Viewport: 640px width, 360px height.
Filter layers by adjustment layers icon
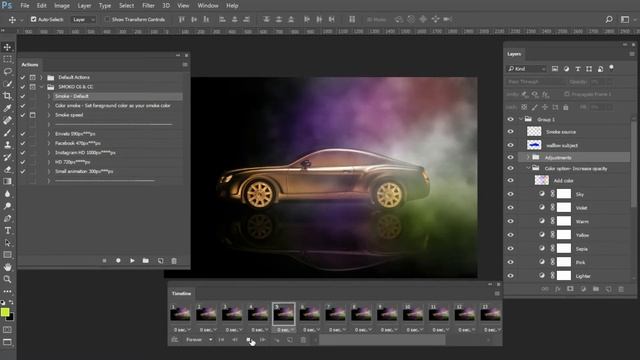point(566,69)
